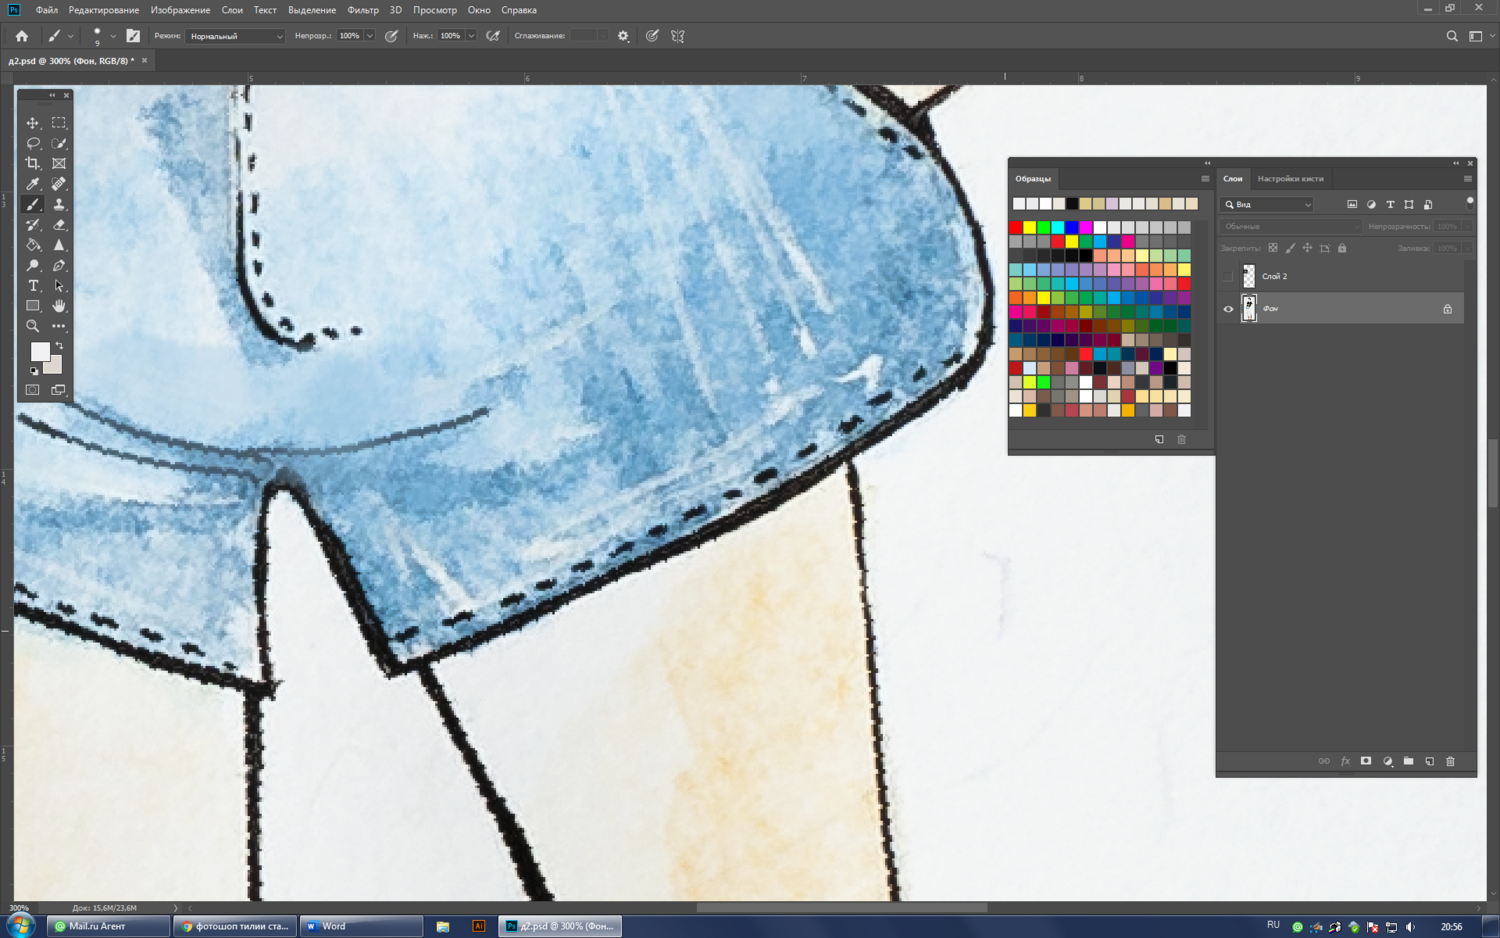Create new layer in Layers panel
The height and width of the screenshot is (938, 1500).
pyautogui.click(x=1429, y=762)
